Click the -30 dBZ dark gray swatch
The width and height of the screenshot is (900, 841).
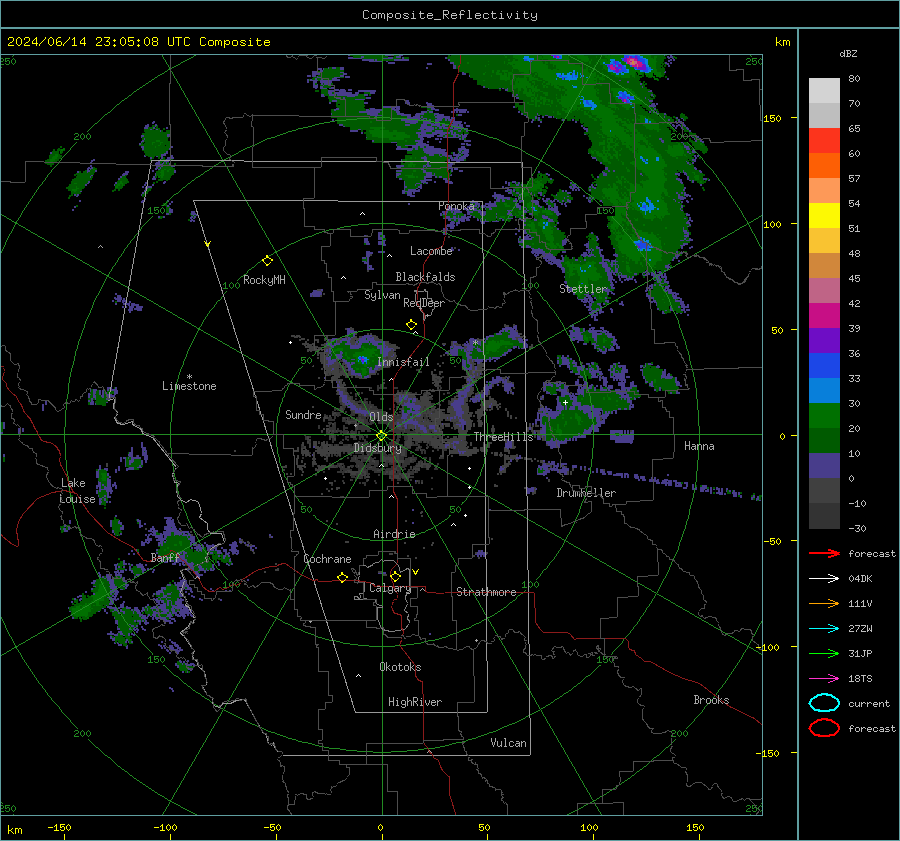point(824,516)
